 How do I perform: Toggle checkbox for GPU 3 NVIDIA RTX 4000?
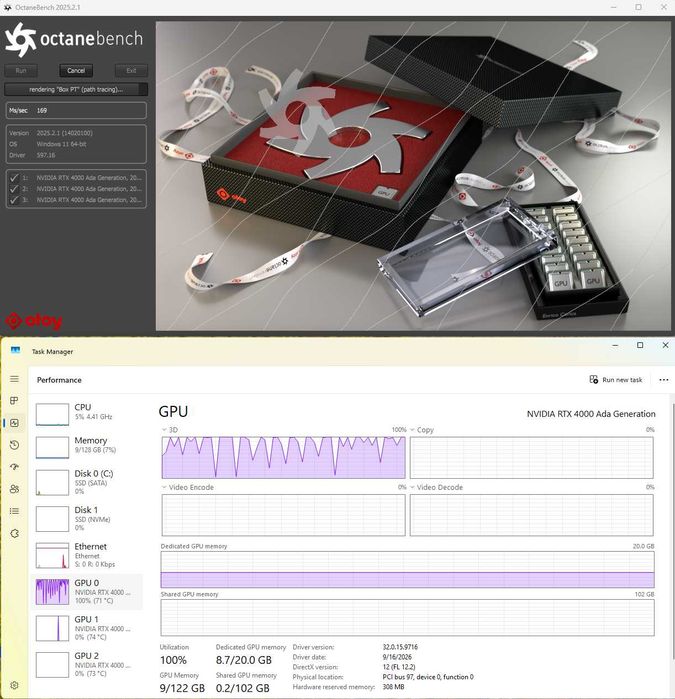[14, 200]
